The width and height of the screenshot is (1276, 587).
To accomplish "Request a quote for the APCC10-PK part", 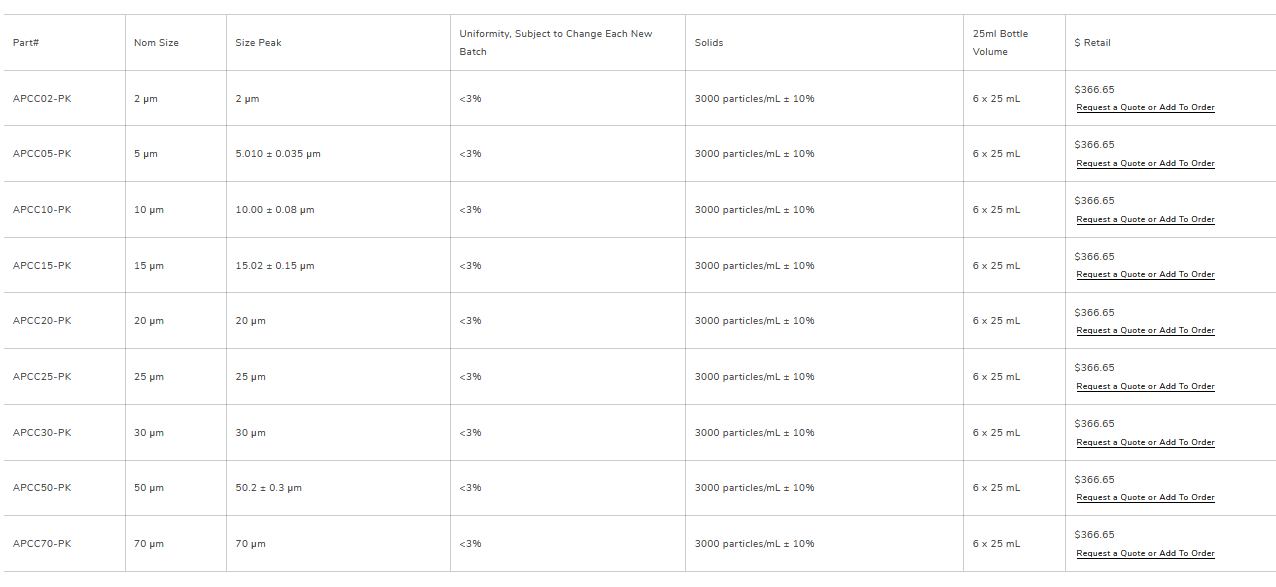I will [1145, 220].
